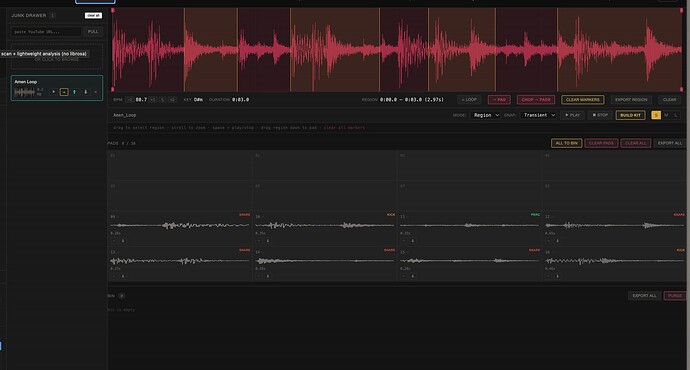The height and width of the screenshot is (370, 690).
Task: Open the Snap dropdown showing Transient
Action: 539,115
